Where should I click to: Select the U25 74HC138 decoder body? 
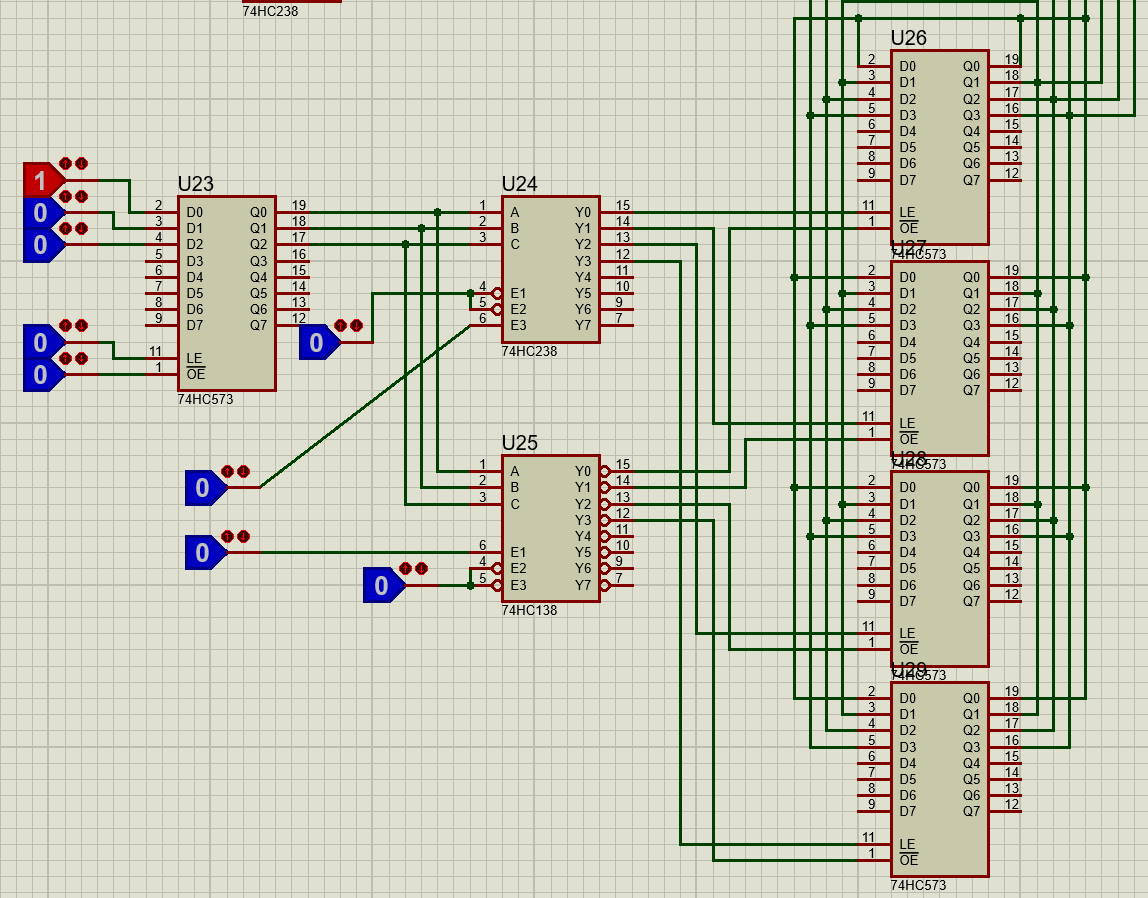[550, 528]
